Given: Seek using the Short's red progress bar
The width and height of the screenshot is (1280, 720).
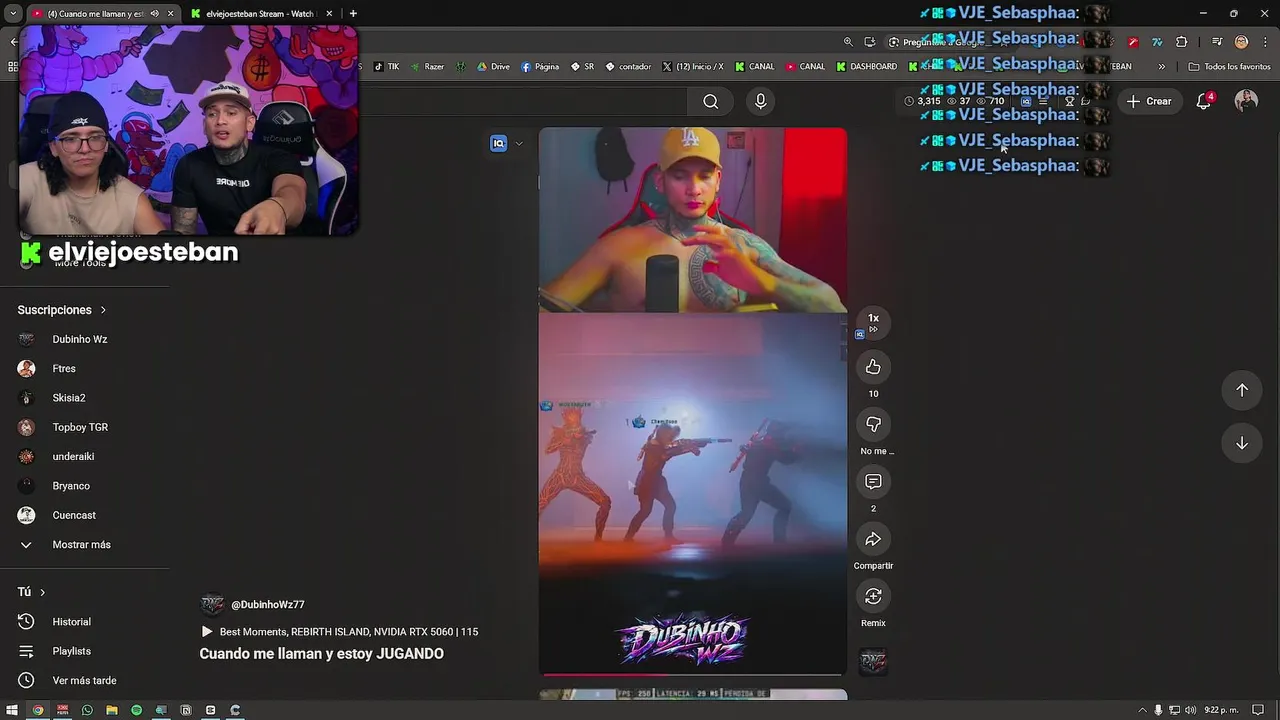Looking at the screenshot, I should pos(692,674).
